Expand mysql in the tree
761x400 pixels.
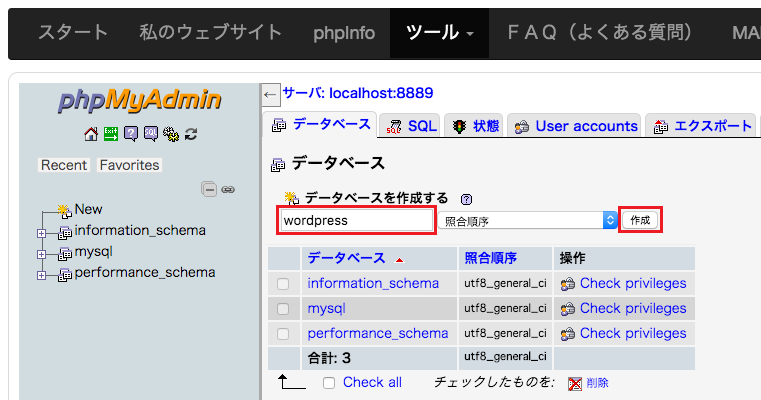[42, 254]
